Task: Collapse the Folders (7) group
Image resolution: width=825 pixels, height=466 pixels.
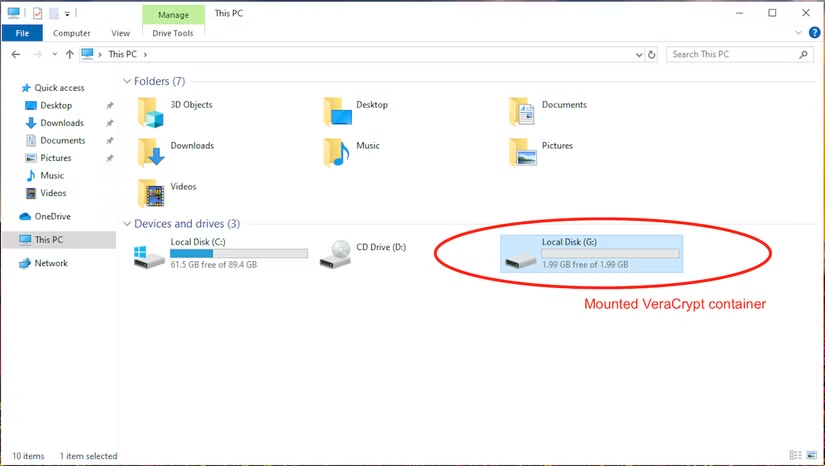Action: pyautogui.click(x=126, y=81)
